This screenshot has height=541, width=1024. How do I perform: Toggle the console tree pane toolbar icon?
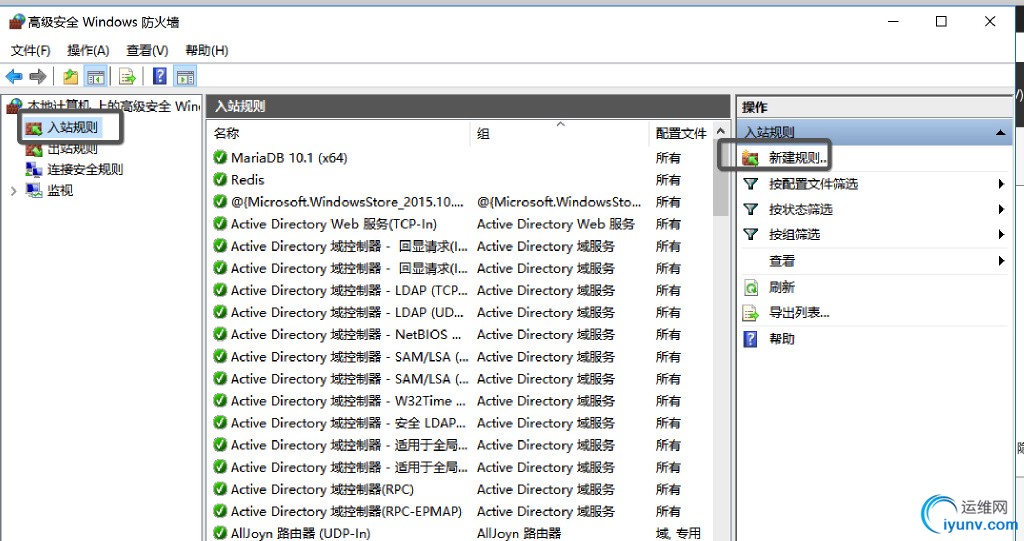click(96, 76)
